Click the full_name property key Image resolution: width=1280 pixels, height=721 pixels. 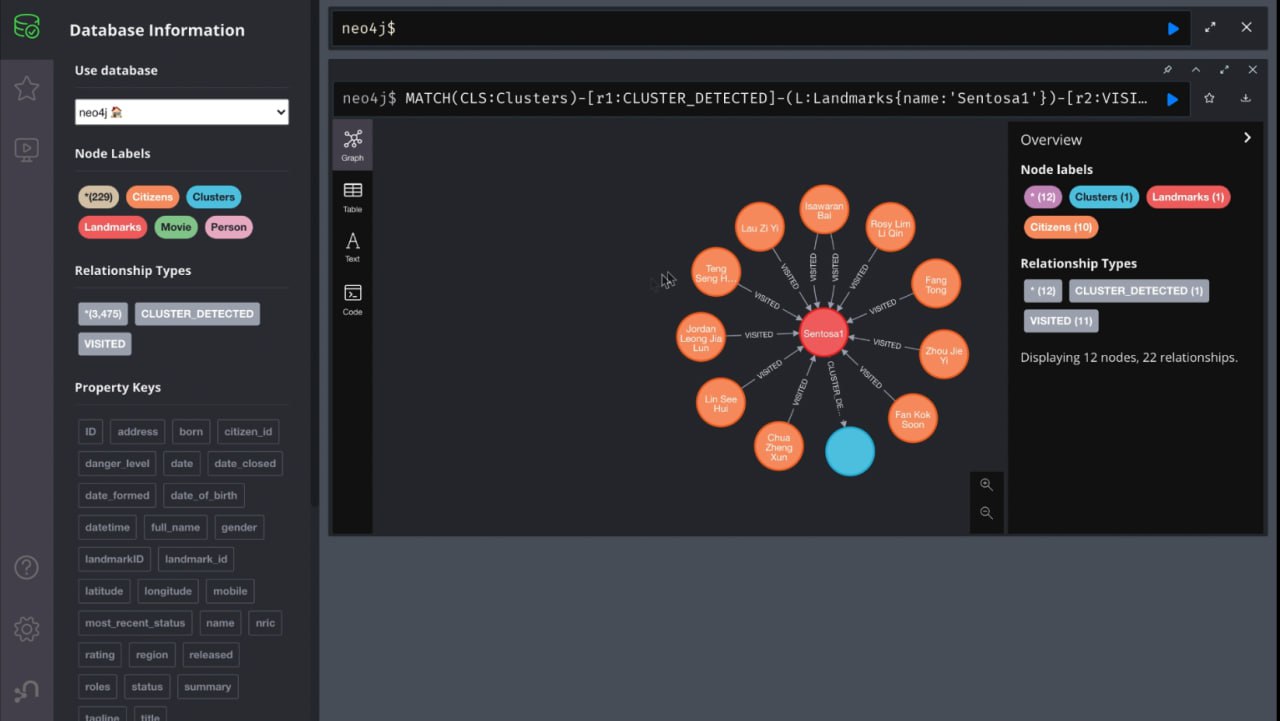[175, 528]
